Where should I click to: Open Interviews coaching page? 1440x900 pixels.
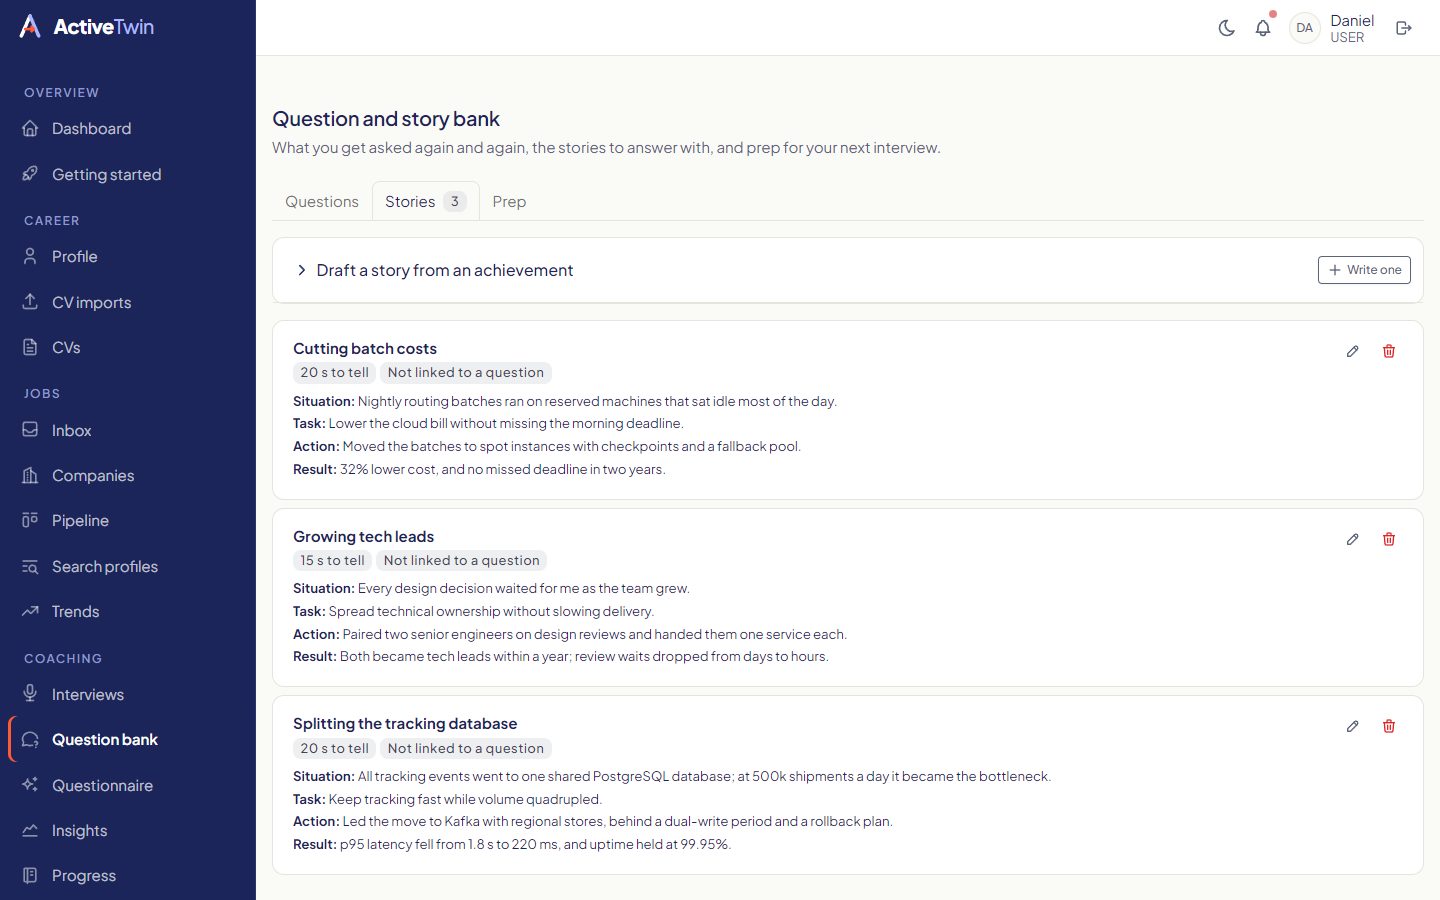coord(128,694)
